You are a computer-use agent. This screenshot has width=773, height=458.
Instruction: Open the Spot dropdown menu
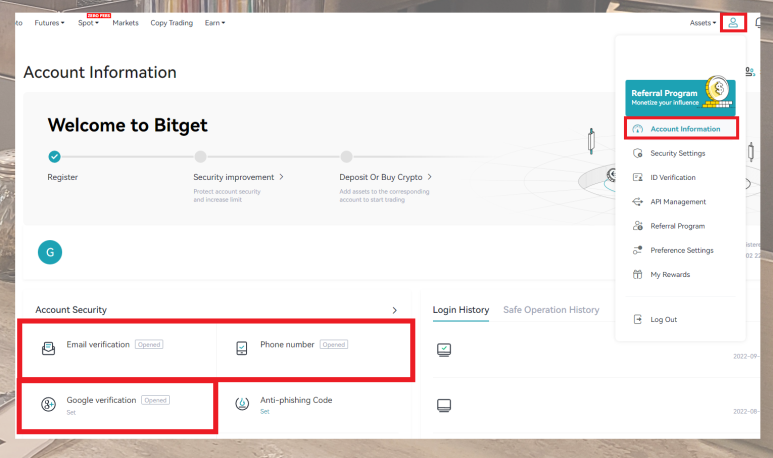pos(88,23)
